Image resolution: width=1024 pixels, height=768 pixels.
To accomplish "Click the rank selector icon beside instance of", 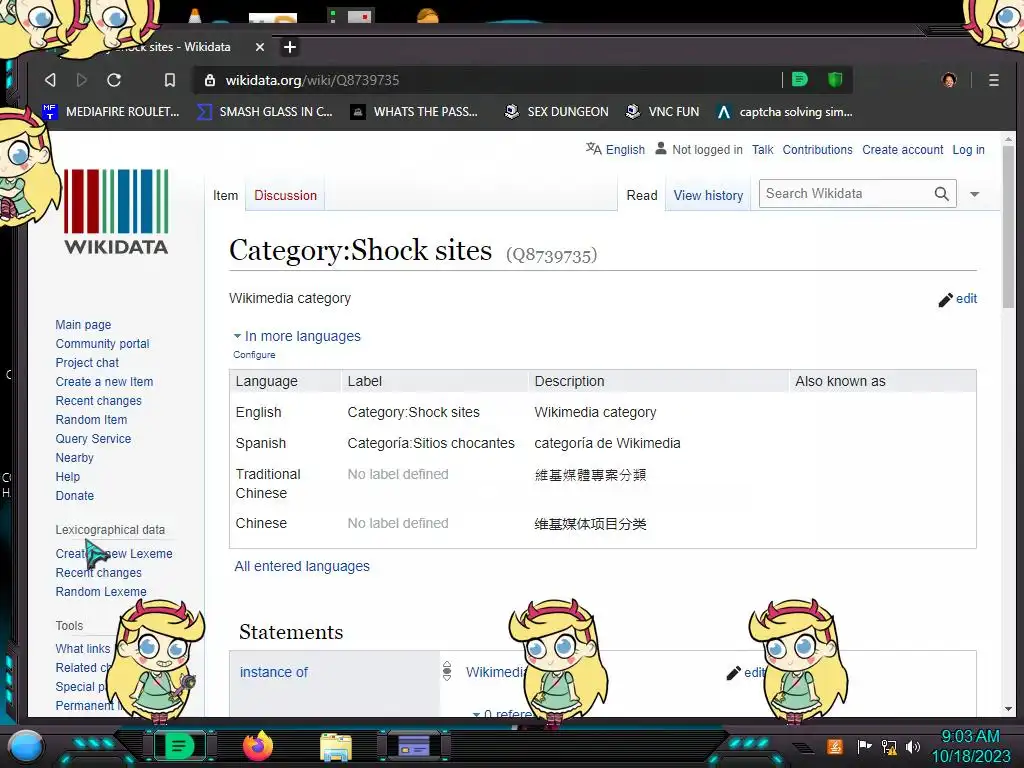I will (447, 671).
